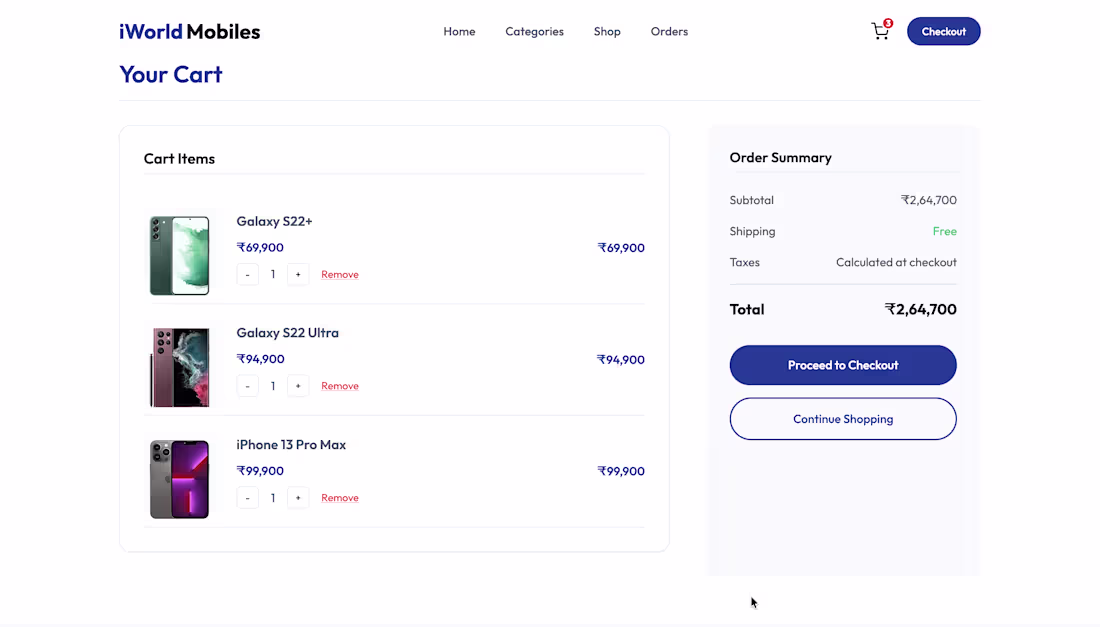Viewport: 1100px width, 627px height.
Task: Navigate to the Shop page
Action: pos(607,32)
